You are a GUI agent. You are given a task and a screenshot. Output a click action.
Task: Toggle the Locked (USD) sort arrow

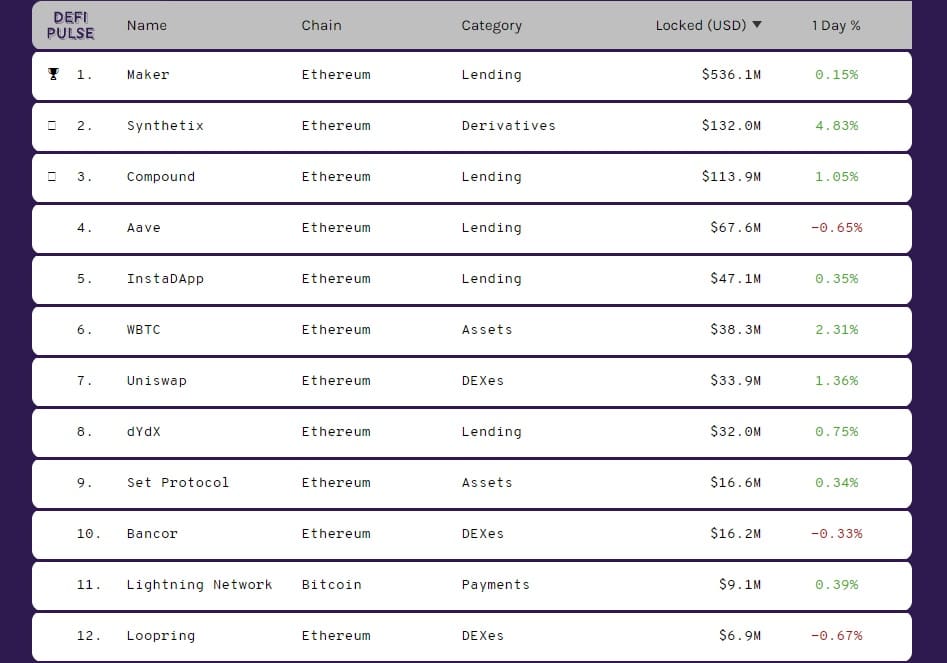click(757, 25)
